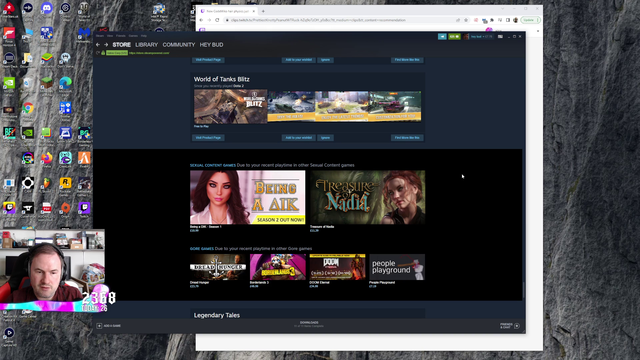Open the BlueStacks desktop shortcut
Screen dimensions: 640x360
47,58
